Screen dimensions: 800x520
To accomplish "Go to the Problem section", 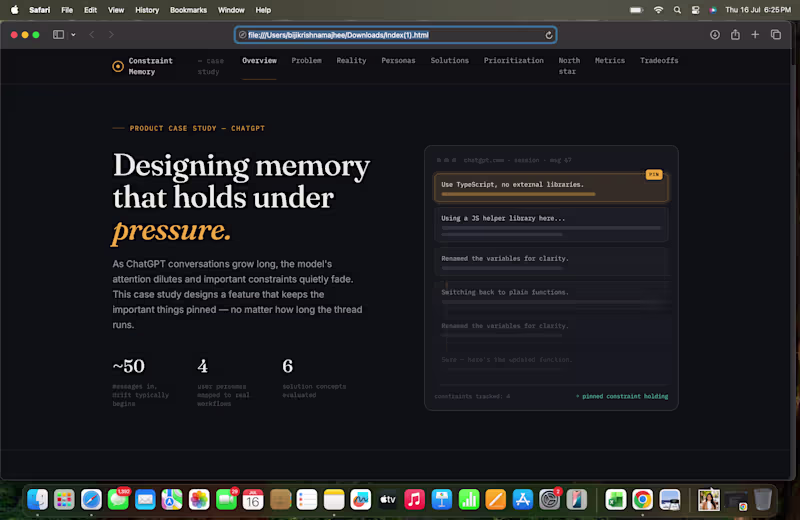I will tap(306, 60).
